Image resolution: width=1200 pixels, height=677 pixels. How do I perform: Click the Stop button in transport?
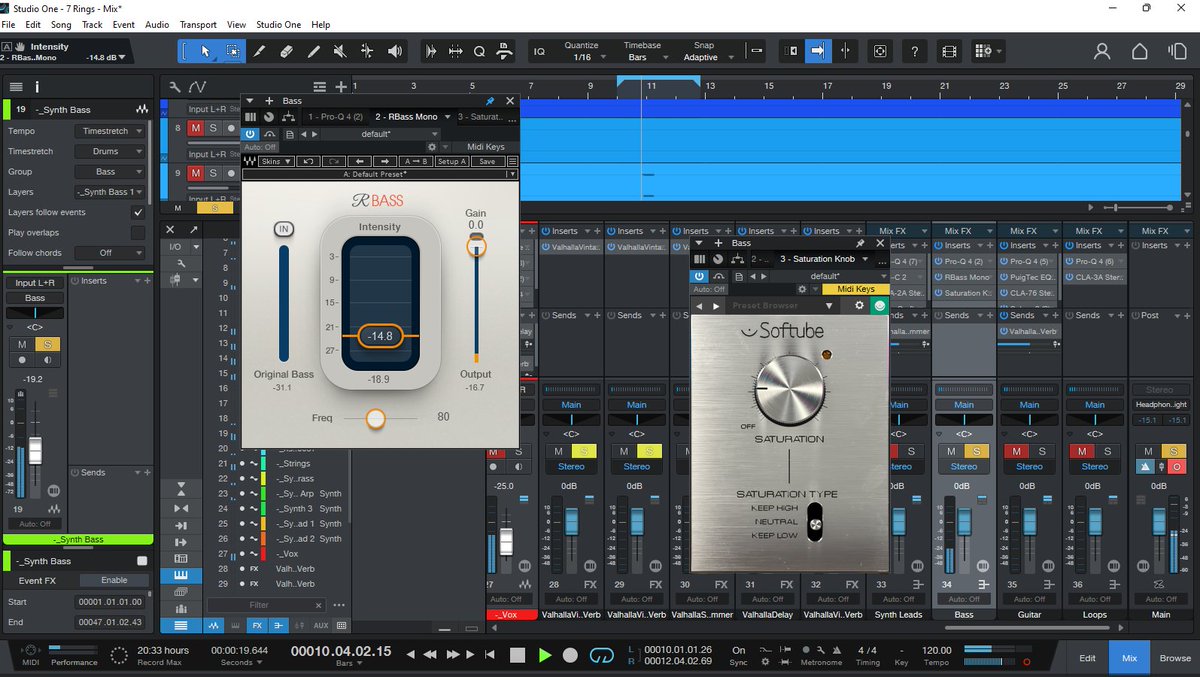coord(517,655)
